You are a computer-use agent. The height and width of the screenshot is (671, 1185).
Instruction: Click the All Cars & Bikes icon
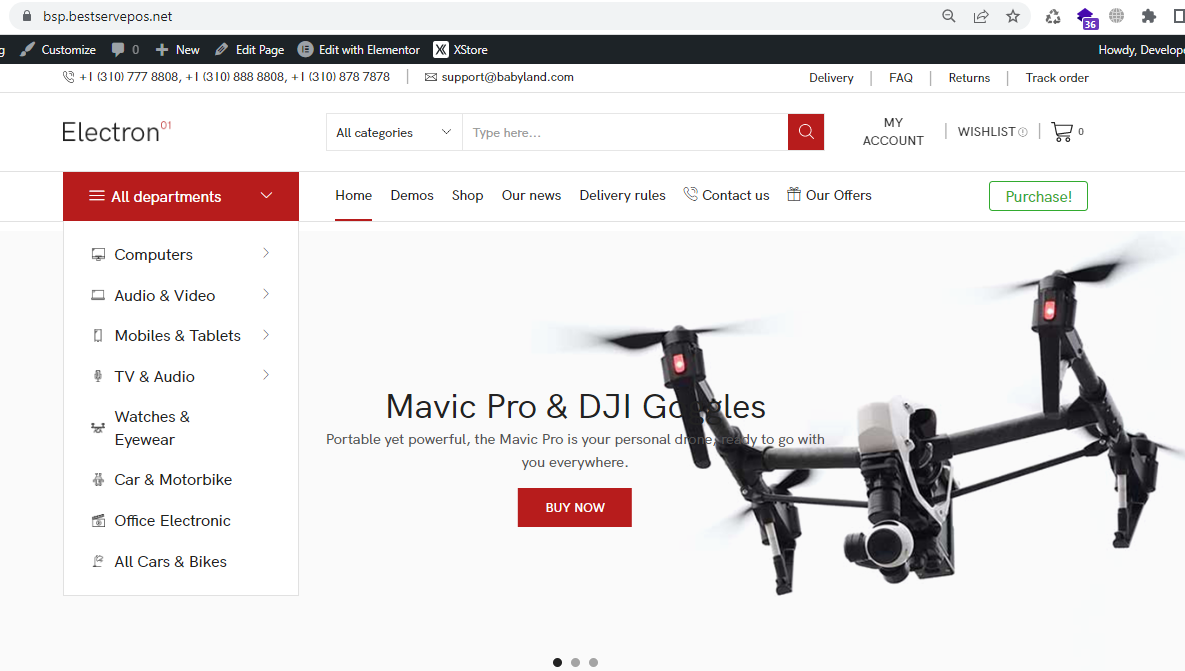[x=97, y=561]
